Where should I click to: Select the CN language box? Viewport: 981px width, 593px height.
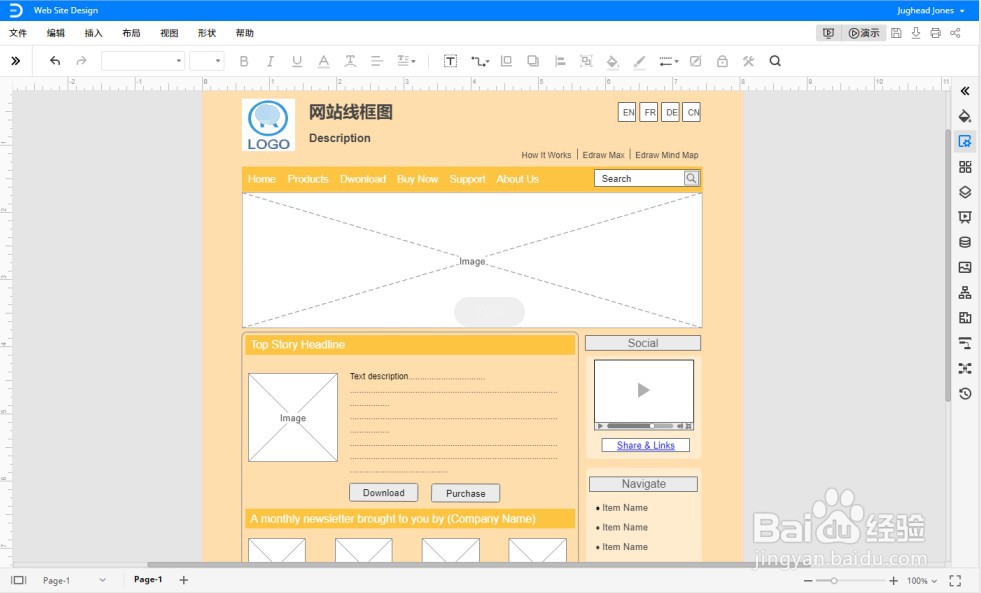pyautogui.click(x=692, y=113)
